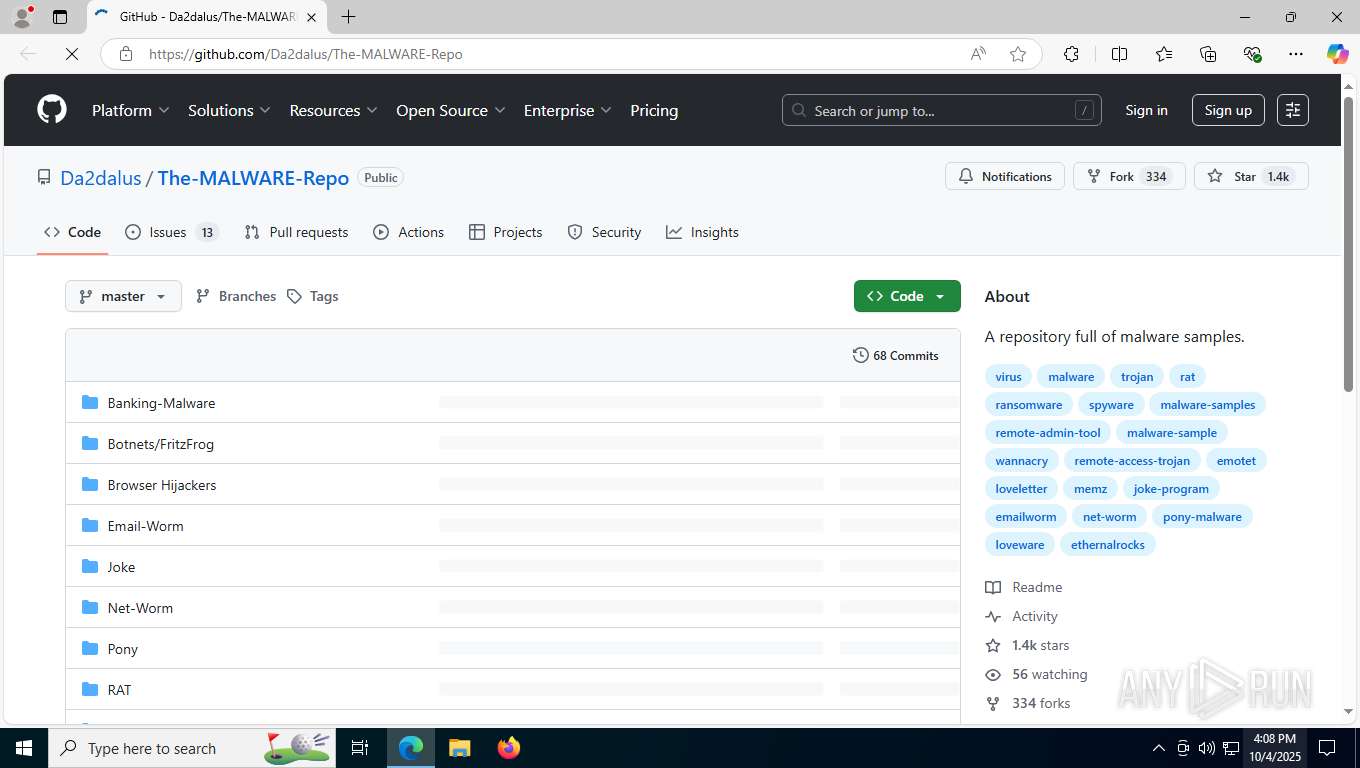Viewport: 1360px width, 768px height.
Task: Stop loading the page
Action: [72, 54]
